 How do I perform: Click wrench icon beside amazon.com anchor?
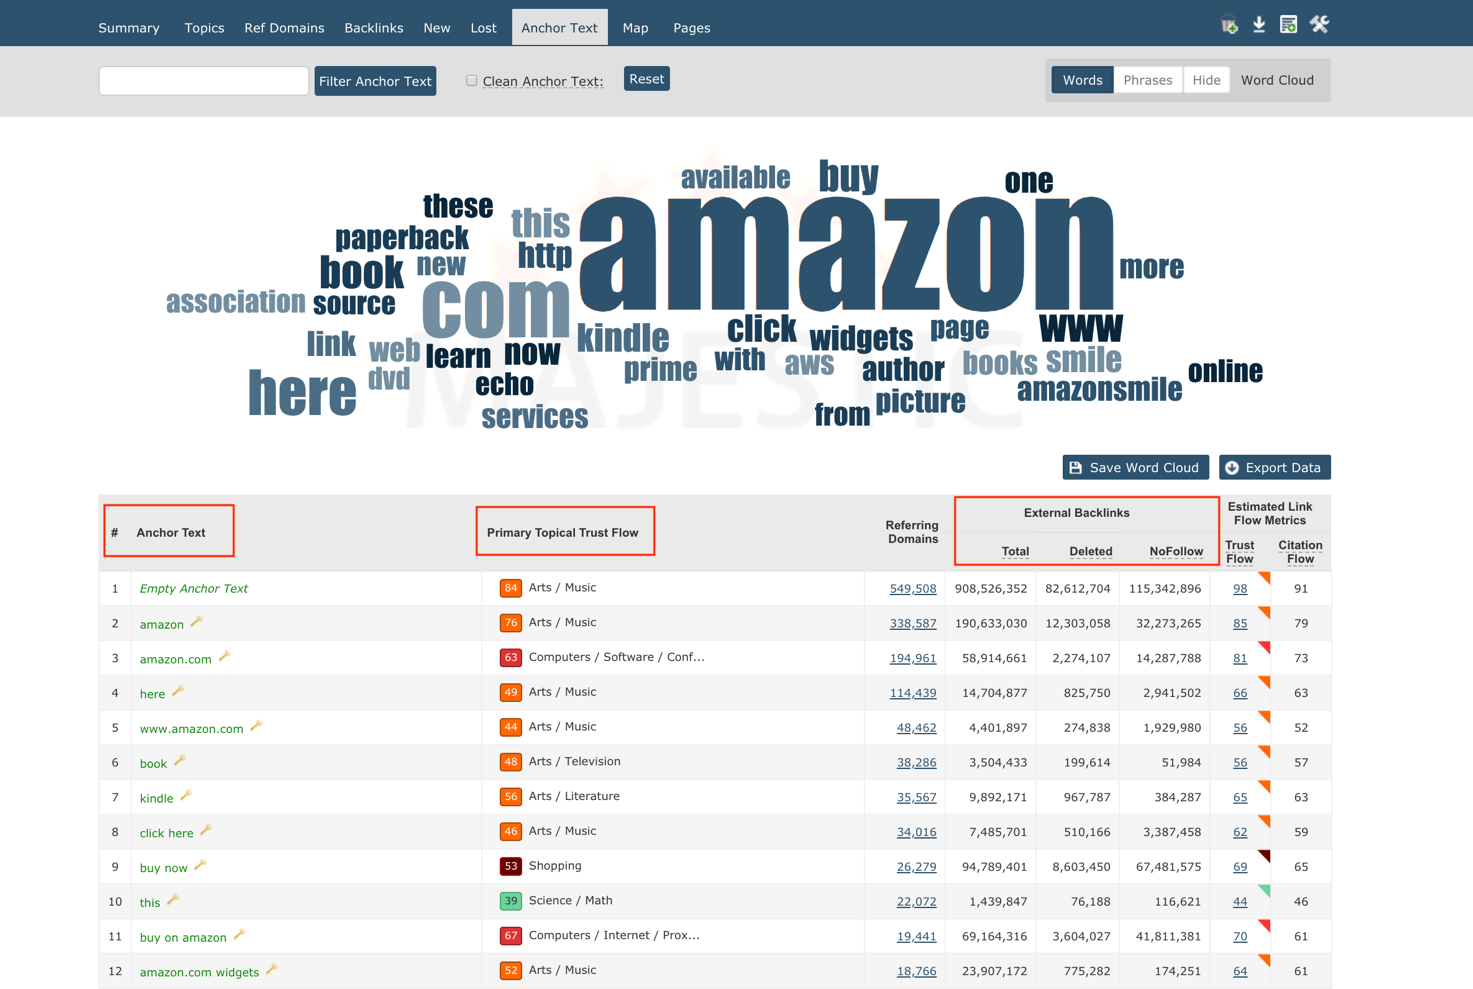pos(225,657)
